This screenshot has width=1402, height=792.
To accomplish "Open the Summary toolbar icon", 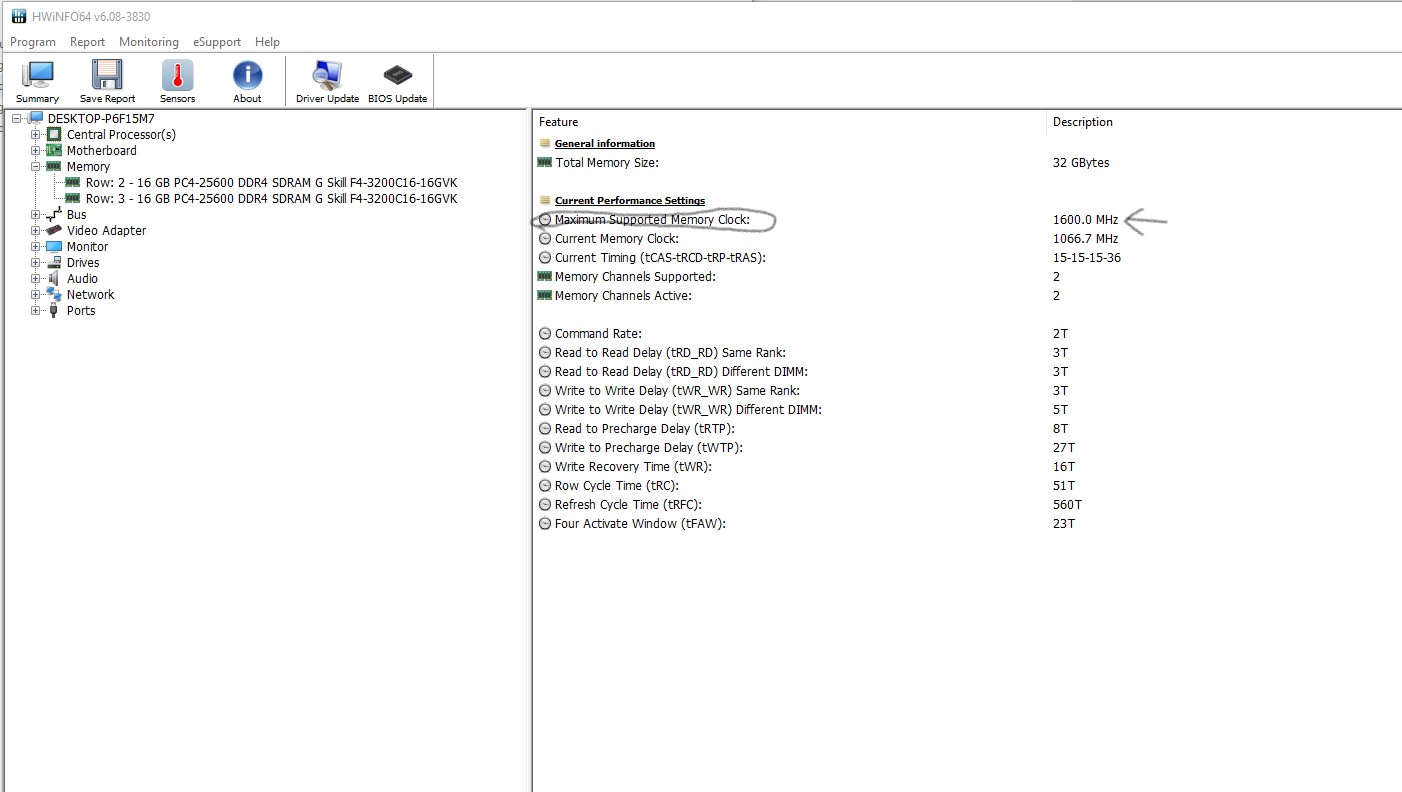I will tap(38, 76).
